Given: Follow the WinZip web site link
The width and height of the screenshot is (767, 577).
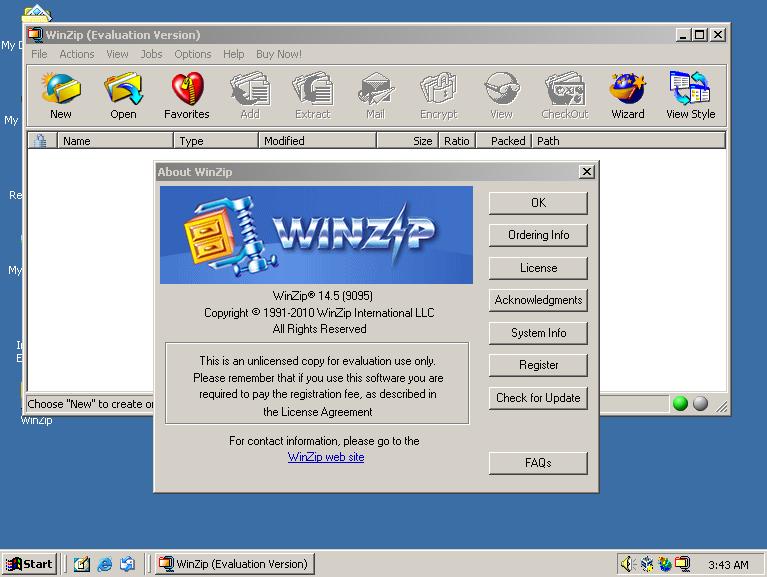Looking at the screenshot, I should tap(326, 457).
